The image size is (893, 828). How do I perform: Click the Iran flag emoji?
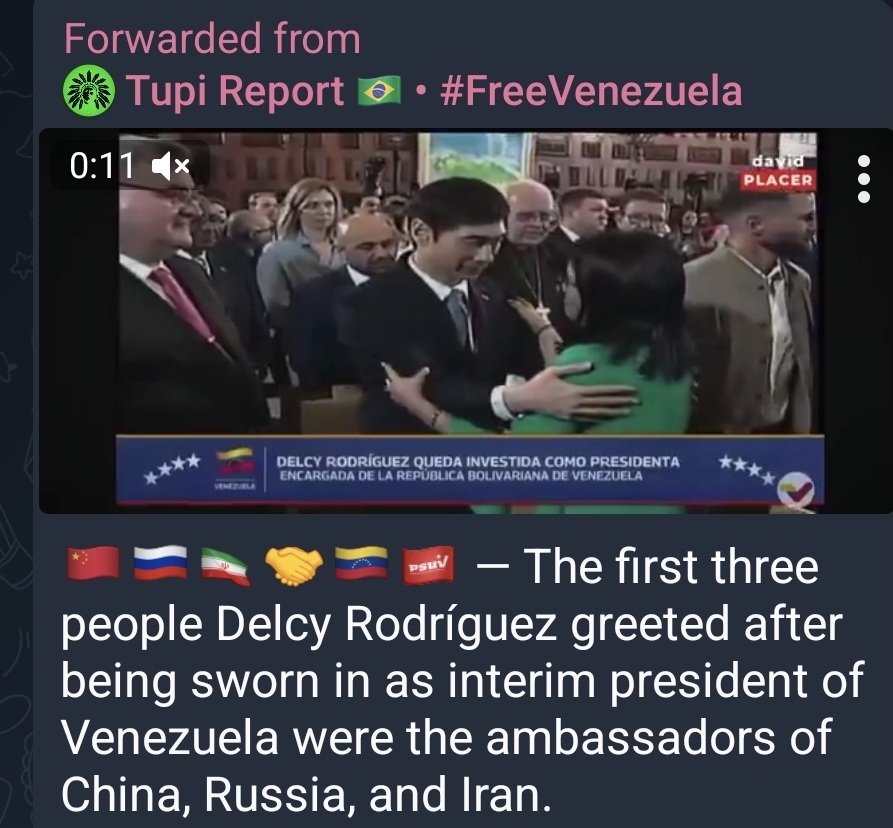[226, 565]
